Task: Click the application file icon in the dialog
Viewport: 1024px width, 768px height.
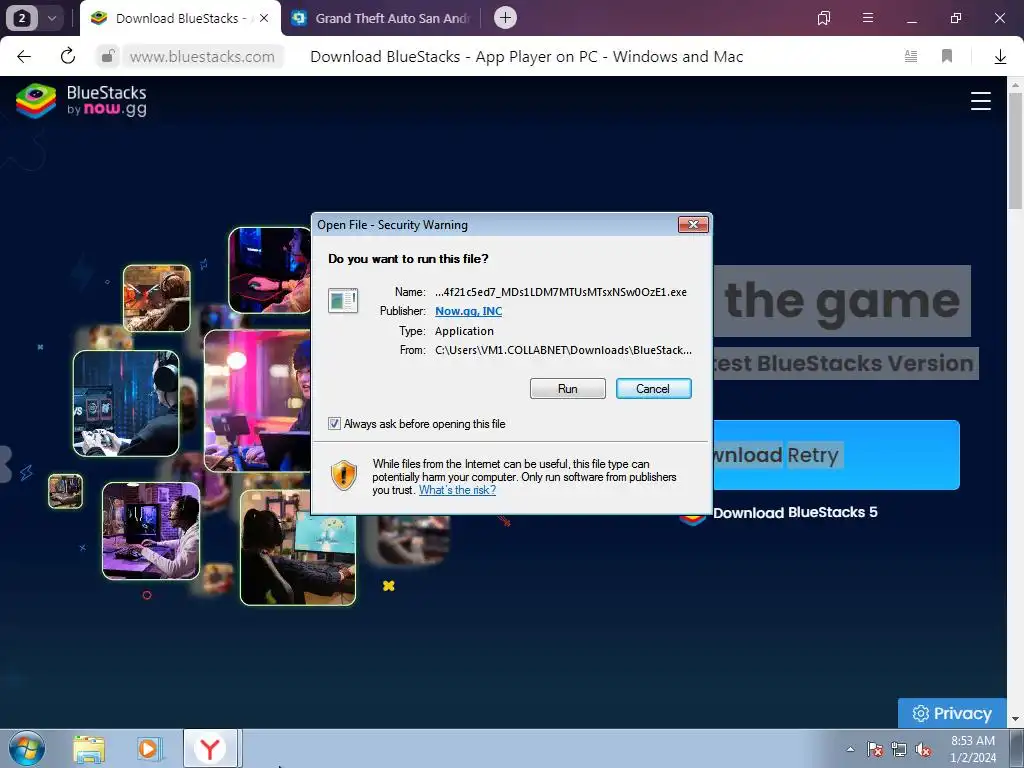Action: pyautogui.click(x=343, y=300)
